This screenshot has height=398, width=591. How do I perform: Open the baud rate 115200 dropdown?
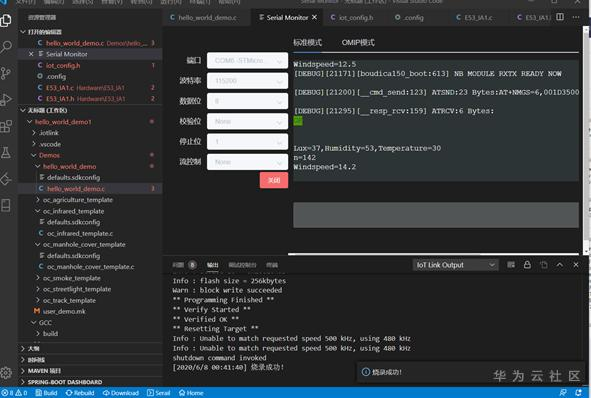[247, 81]
